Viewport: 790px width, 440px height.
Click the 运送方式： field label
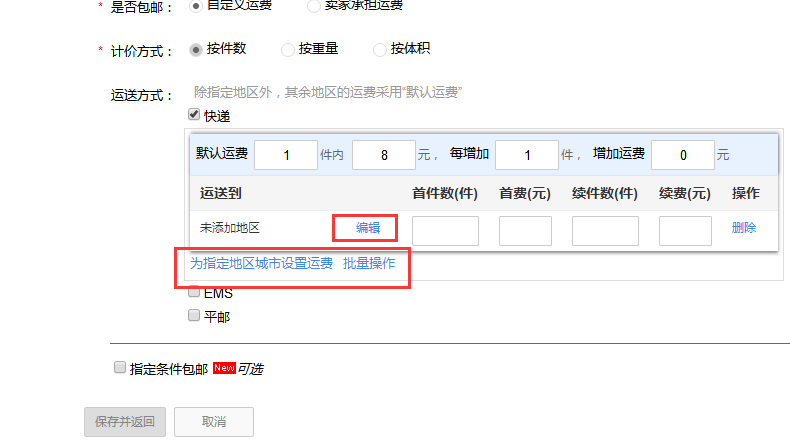click(142, 95)
